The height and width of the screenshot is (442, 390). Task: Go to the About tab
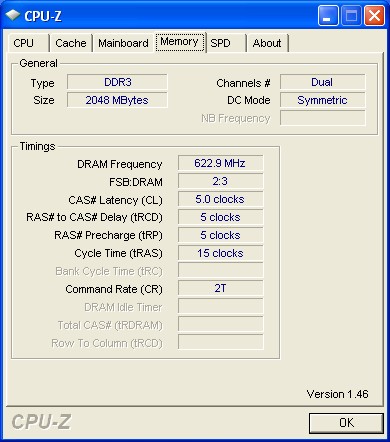point(267,43)
